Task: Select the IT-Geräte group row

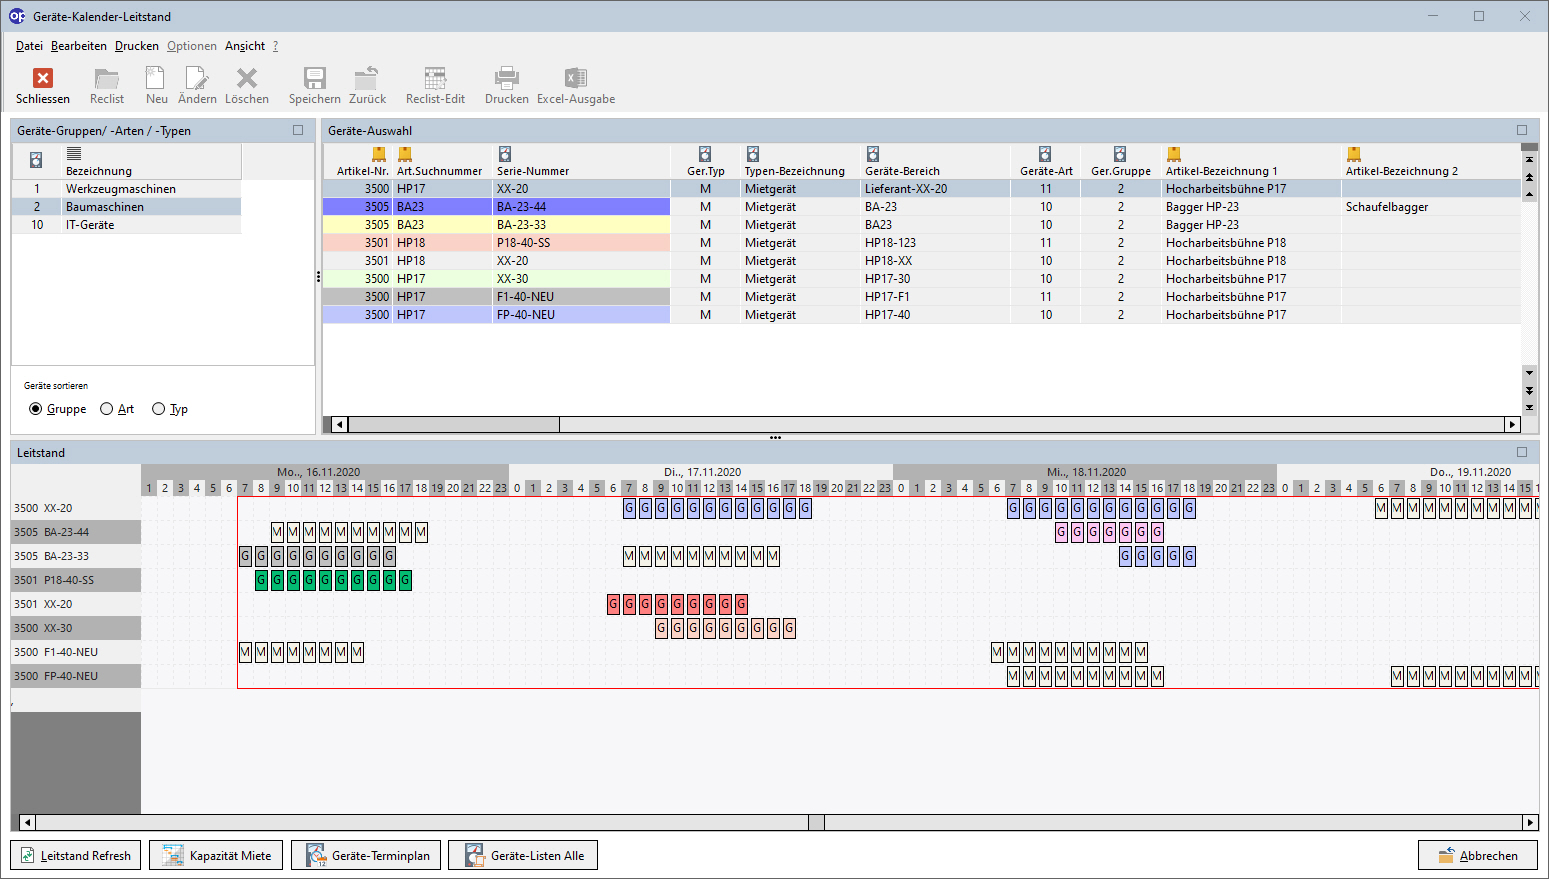Action: pos(127,225)
